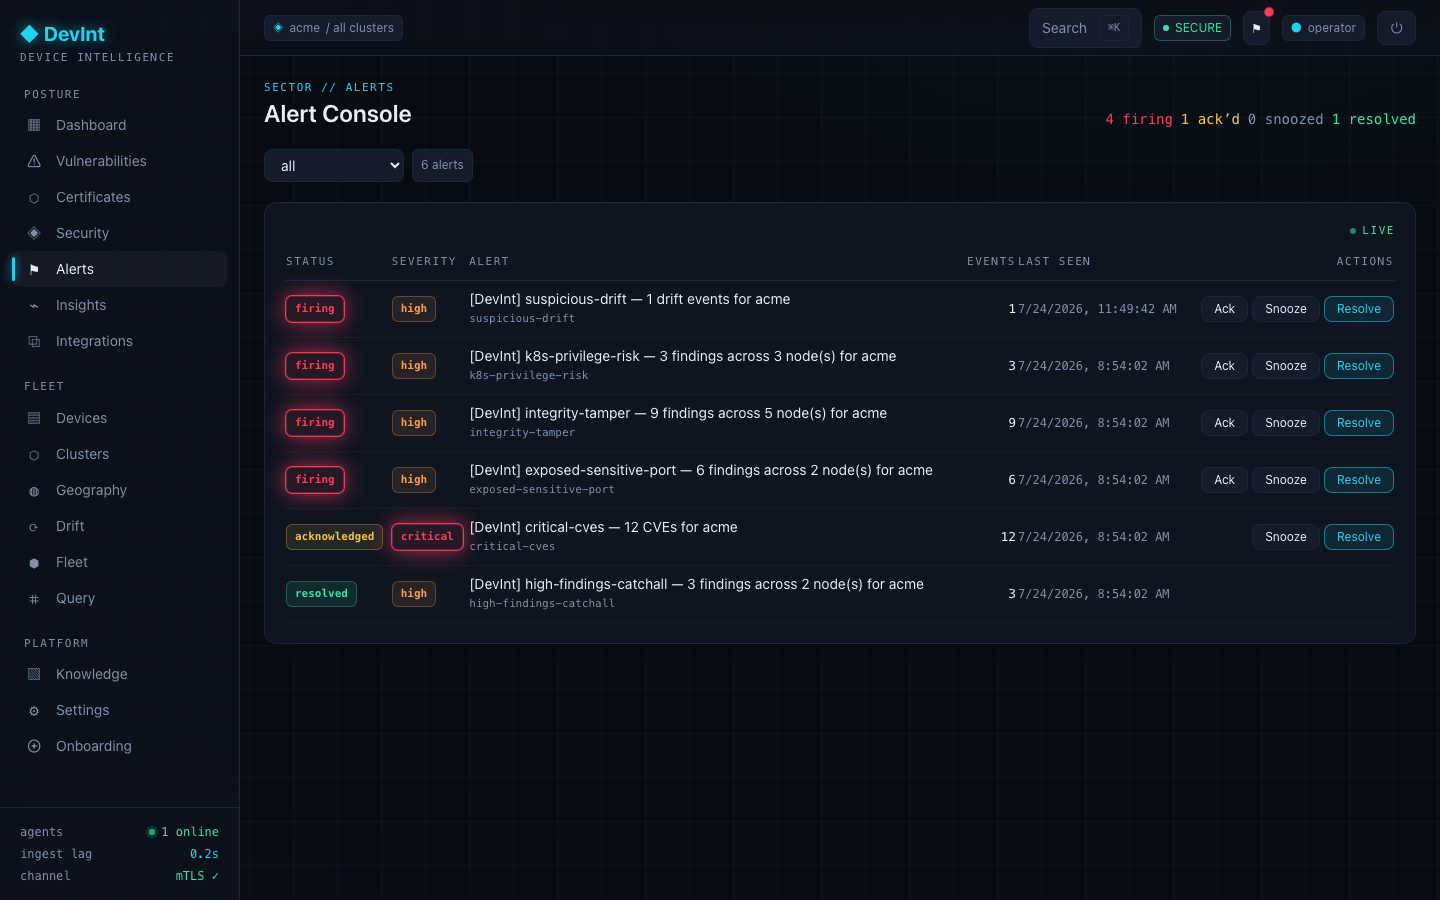Ack the suspicious-drift alert
Viewport: 1440px width, 900px height.
tap(1224, 309)
